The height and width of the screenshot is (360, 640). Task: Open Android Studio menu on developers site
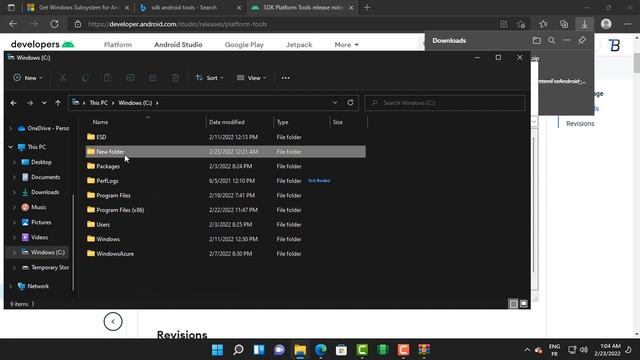(178, 44)
